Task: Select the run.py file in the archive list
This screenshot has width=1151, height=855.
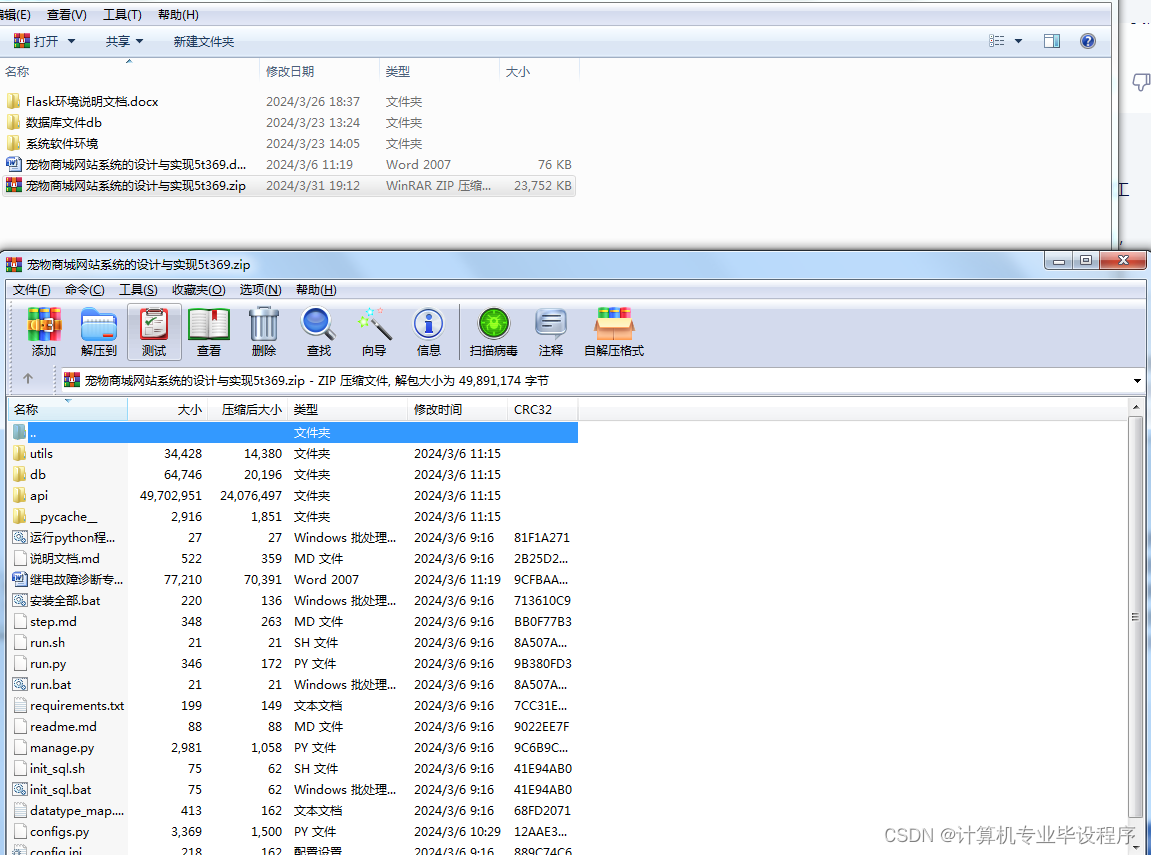Action: [x=47, y=663]
